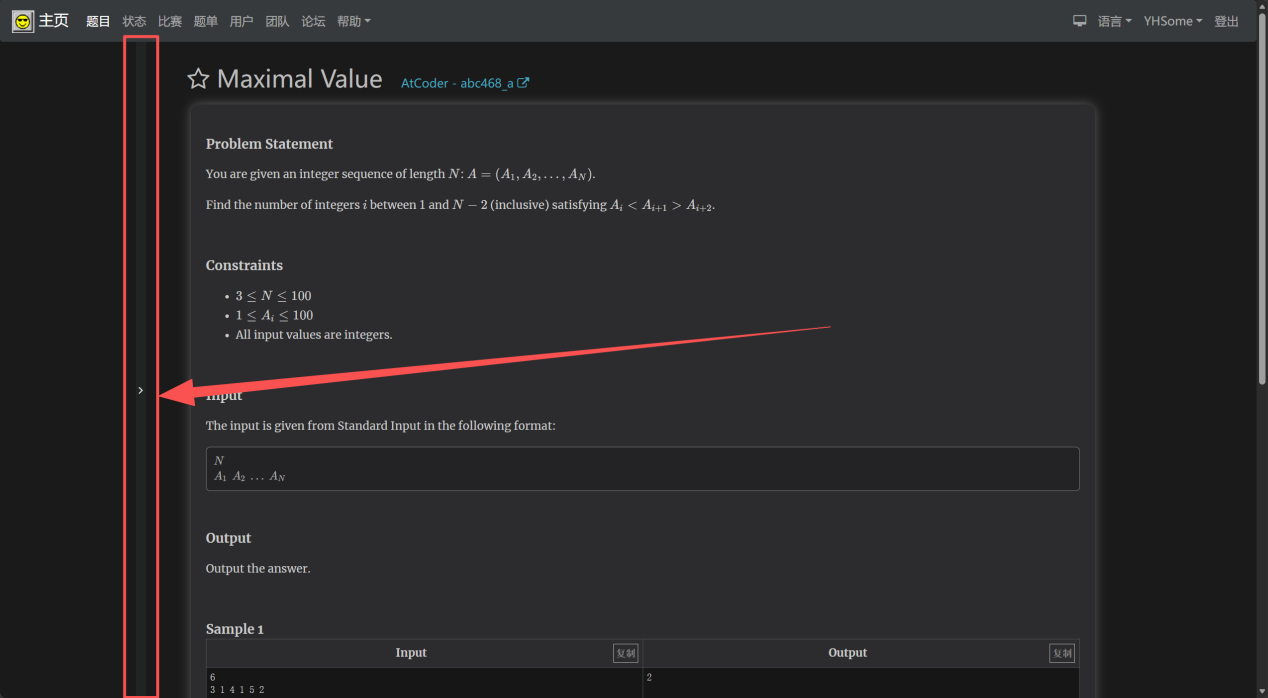Click the 'Output the answer.' text
This screenshot has width=1268, height=698.
(x=258, y=568)
